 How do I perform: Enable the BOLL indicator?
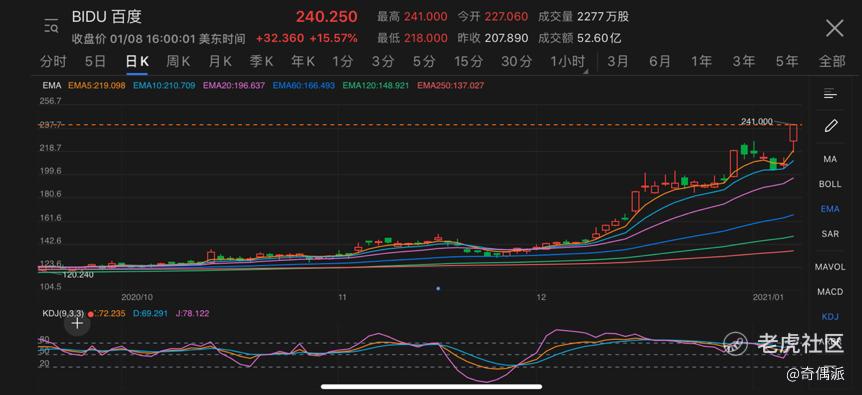[x=830, y=184]
